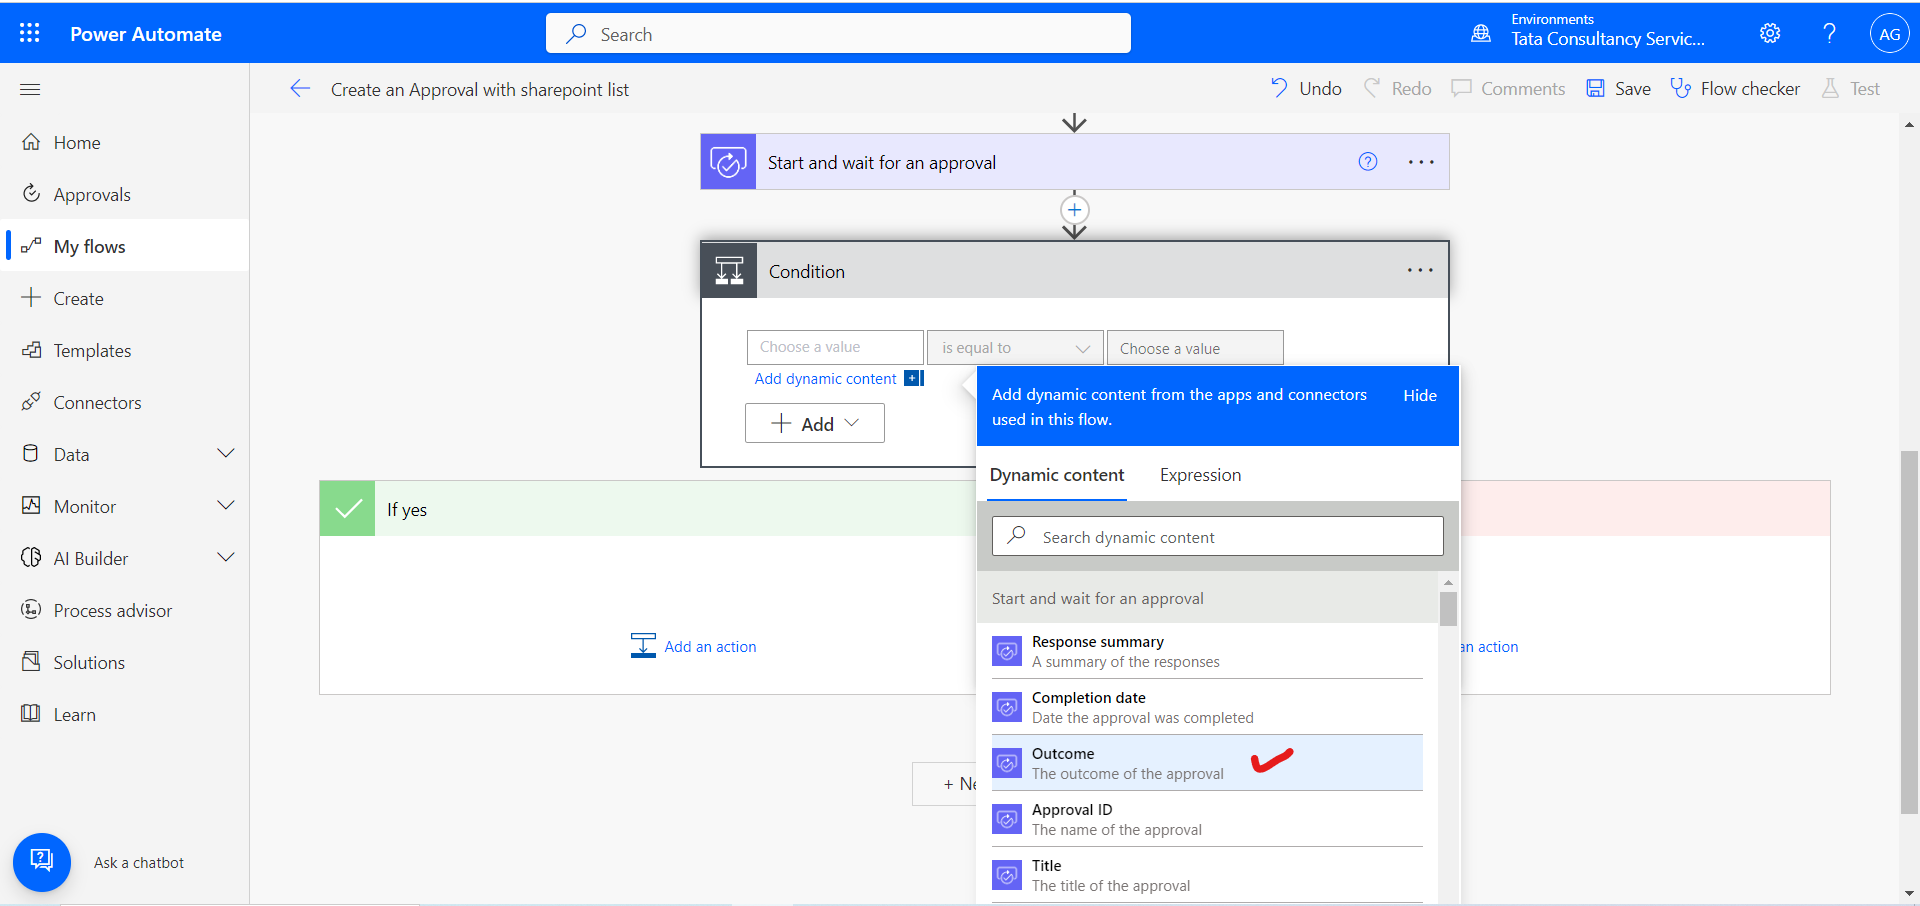Image resolution: width=1920 pixels, height=906 pixels.
Task: Open Process advisor
Action: point(112,610)
